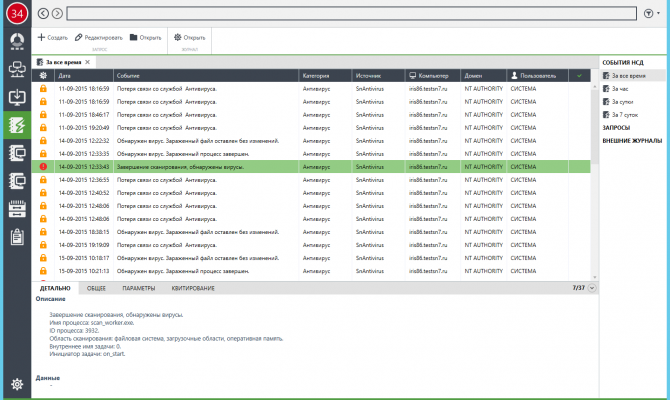Click the green checkmark column header
This screenshot has height=400, width=670.
(579, 76)
